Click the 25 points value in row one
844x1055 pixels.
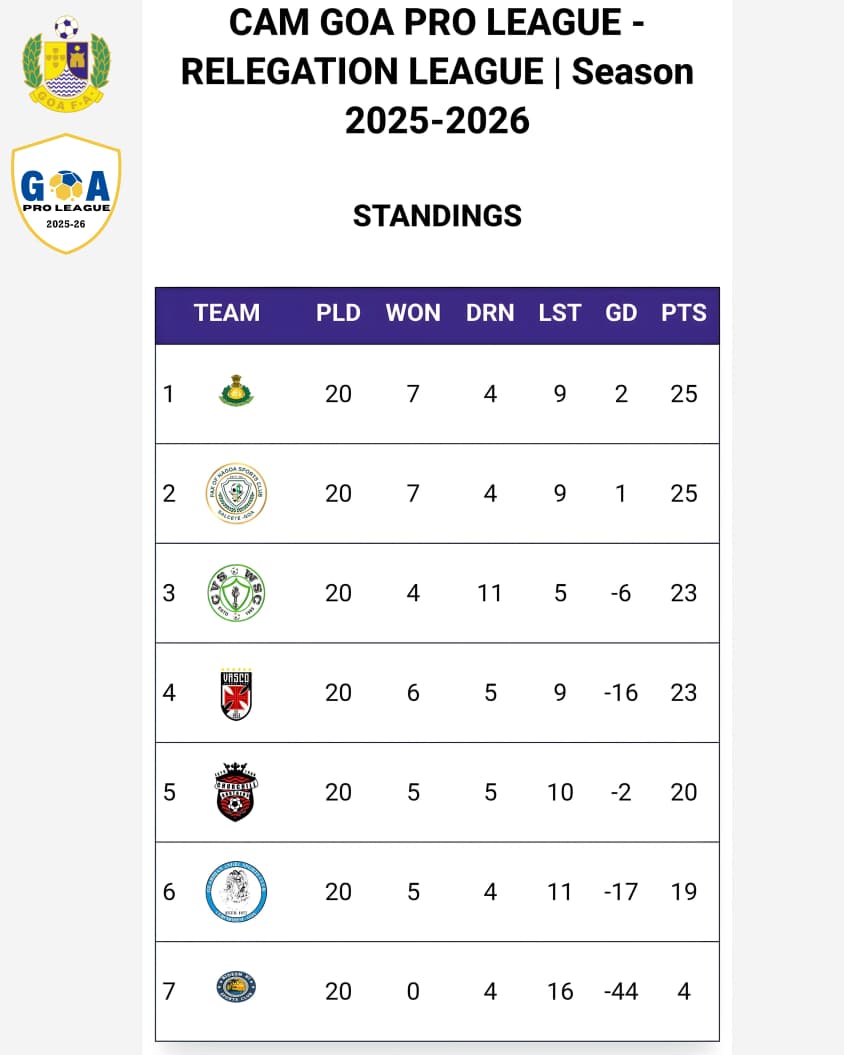click(684, 394)
